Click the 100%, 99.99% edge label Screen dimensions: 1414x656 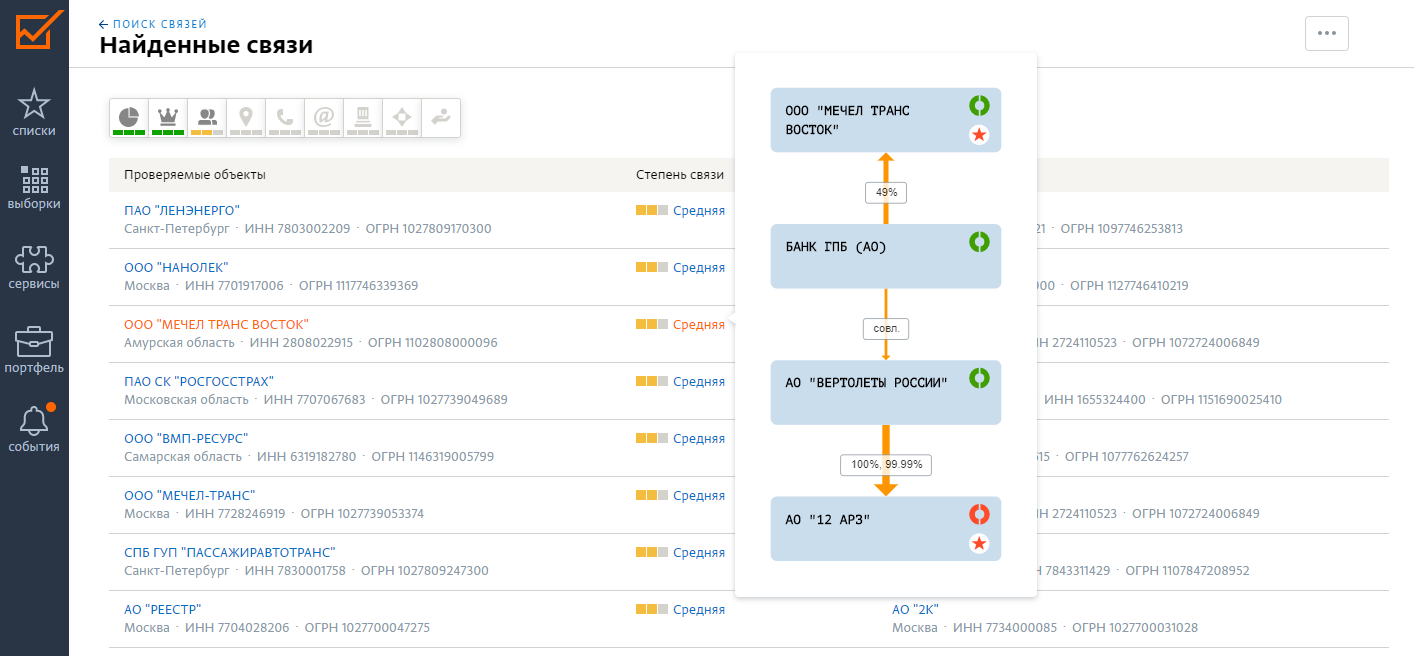[885, 465]
